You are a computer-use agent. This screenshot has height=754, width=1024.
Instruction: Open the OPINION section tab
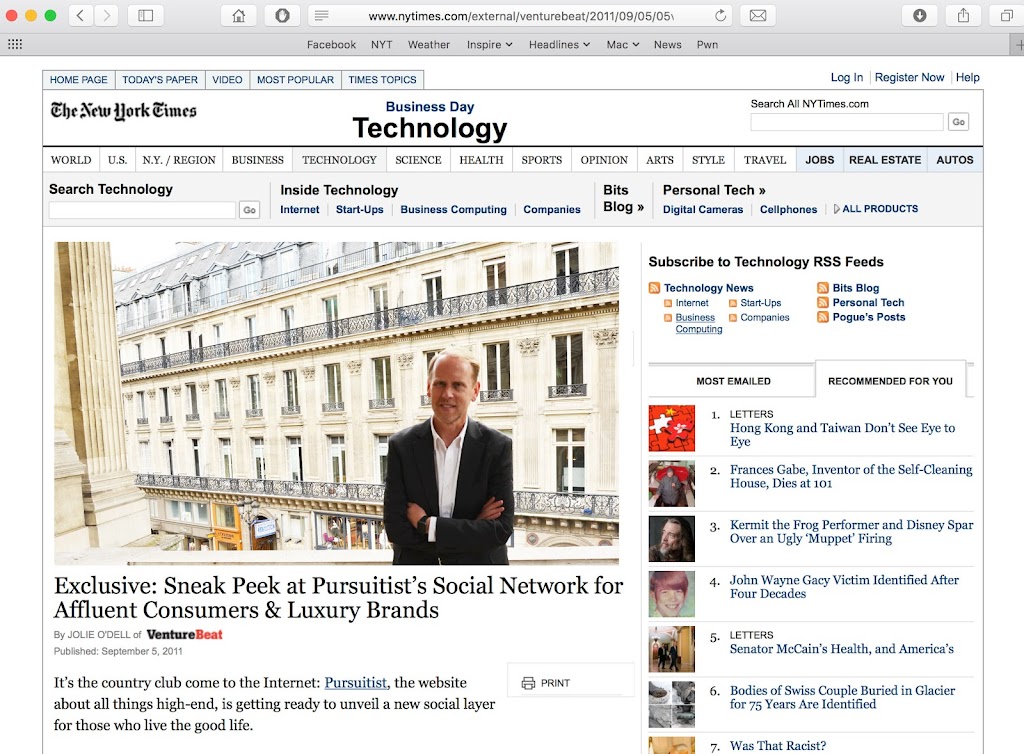click(603, 160)
